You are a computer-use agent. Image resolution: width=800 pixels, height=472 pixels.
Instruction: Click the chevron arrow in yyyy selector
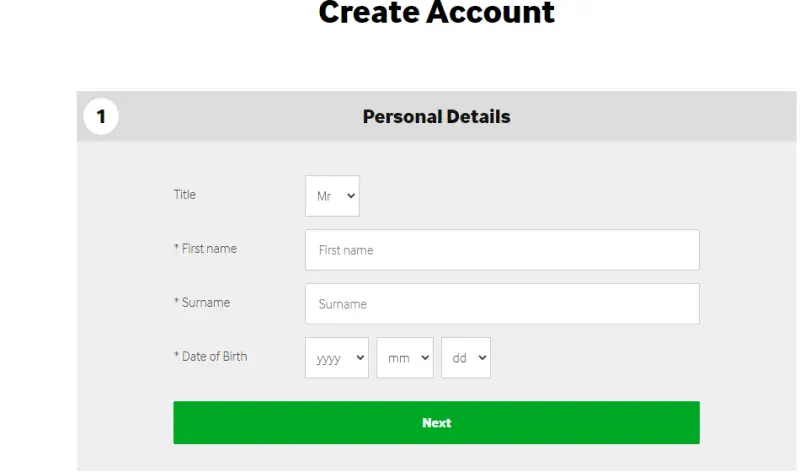tap(360, 358)
